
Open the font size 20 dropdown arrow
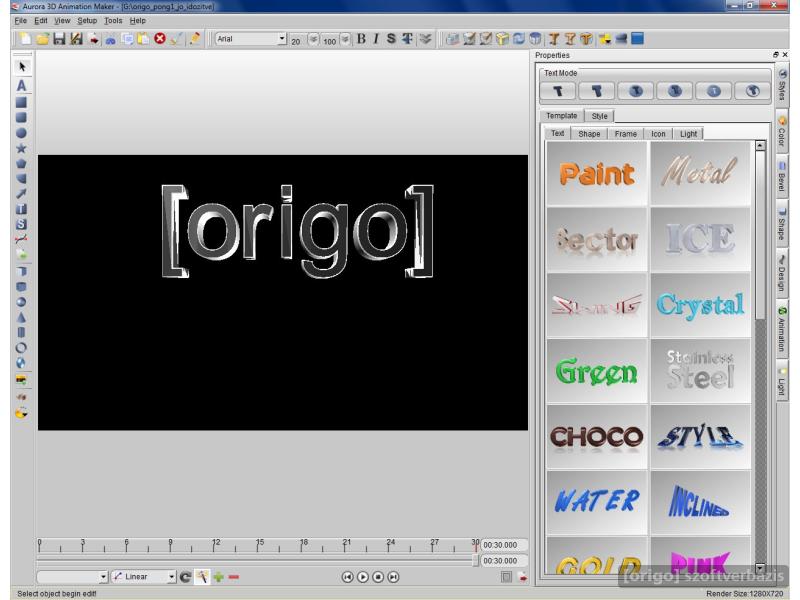(x=313, y=39)
